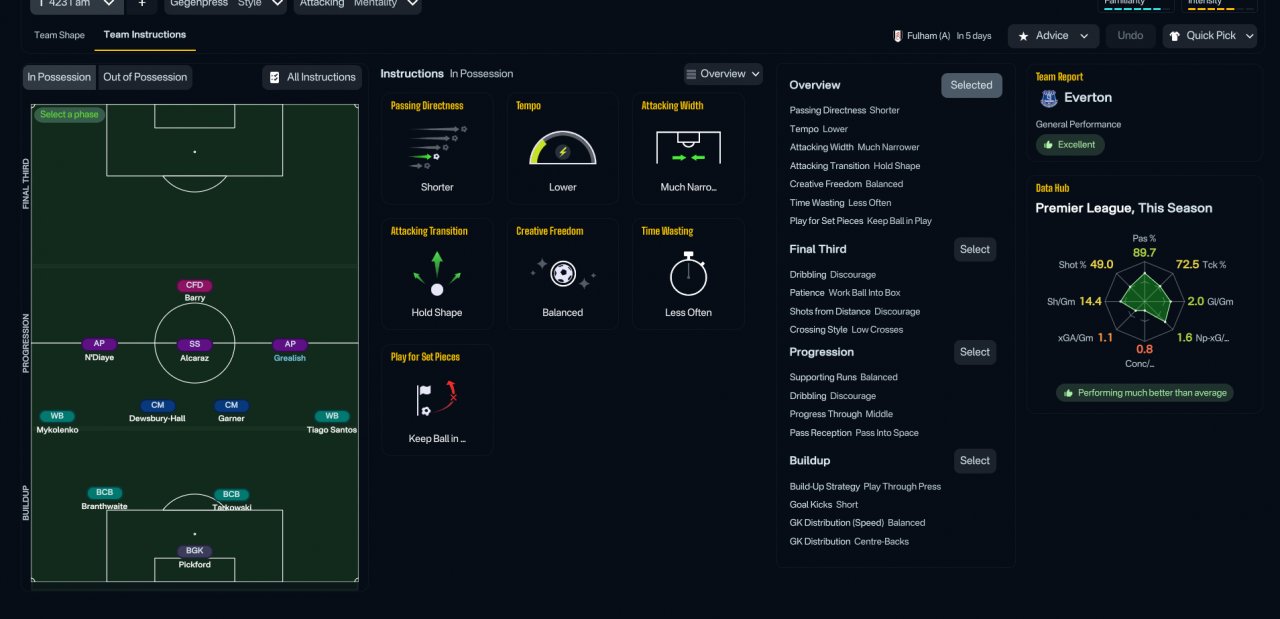Click the Everton club badge icon
The width and height of the screenshot is (1280, 619).
point(1049,98)
